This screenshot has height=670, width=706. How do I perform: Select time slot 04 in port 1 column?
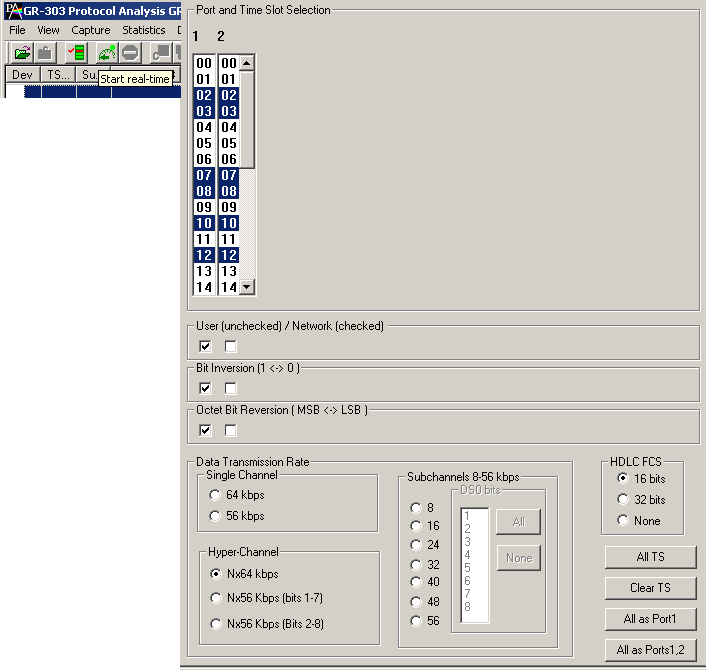204,127
